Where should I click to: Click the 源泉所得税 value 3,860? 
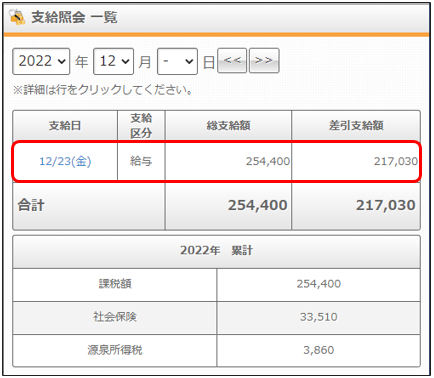tap(319, 350)
